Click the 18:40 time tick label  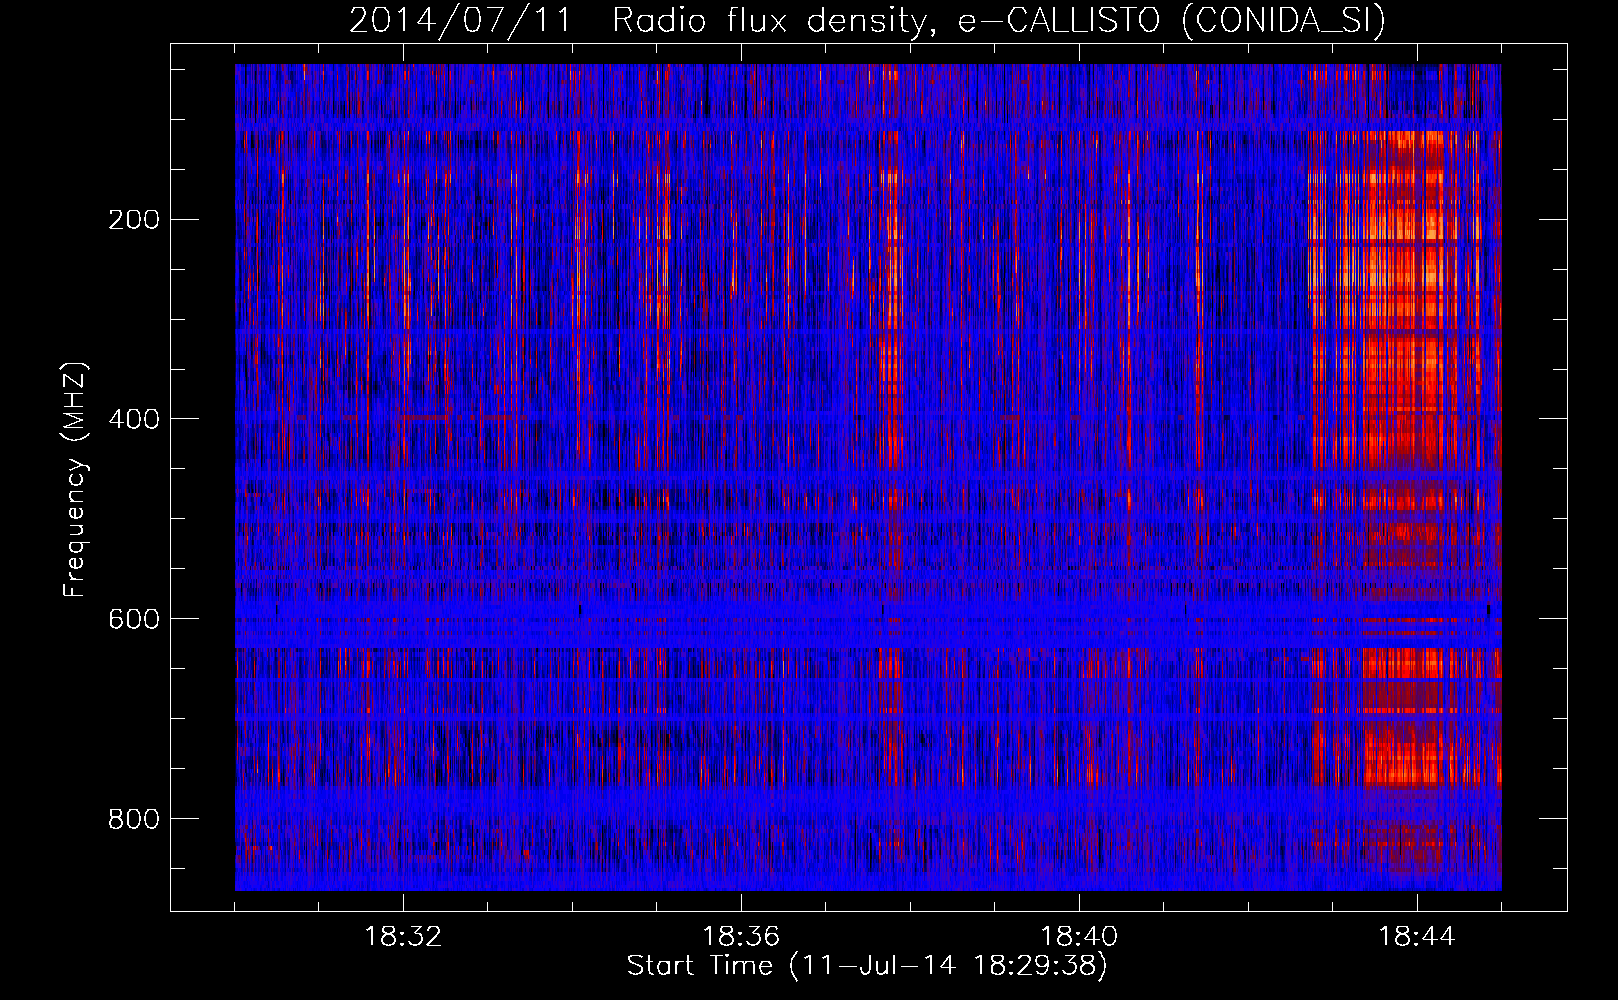pos(1079,937)
